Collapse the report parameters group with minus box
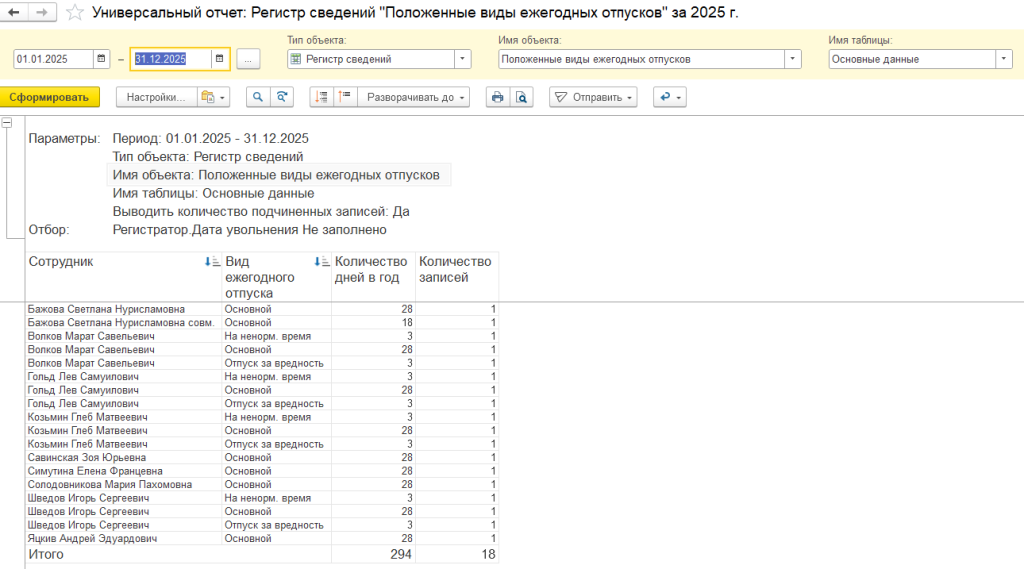 pyautogui.click(x=8, y=123)
